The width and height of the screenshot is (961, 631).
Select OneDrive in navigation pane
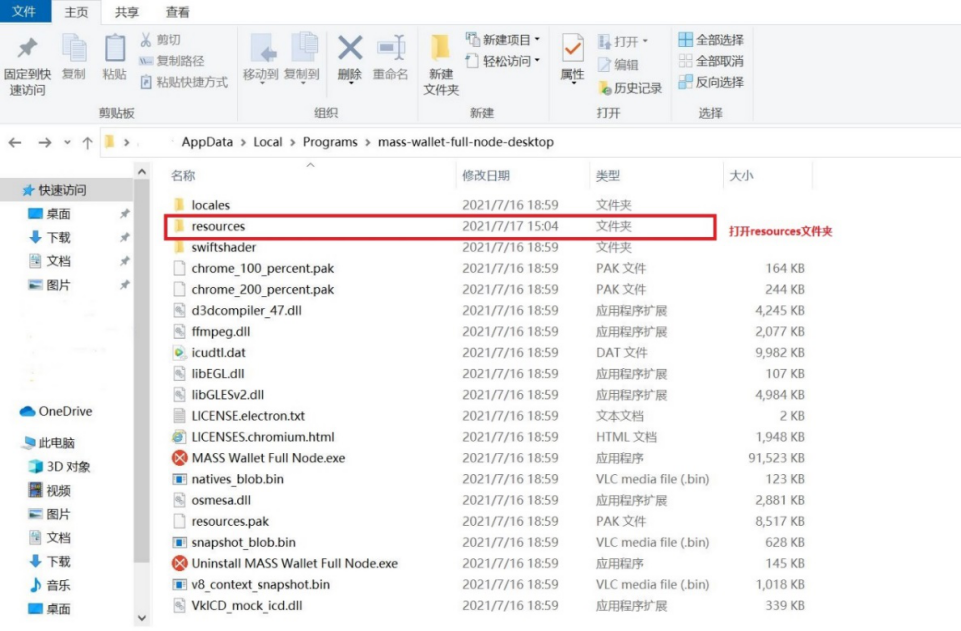[65, 411]
